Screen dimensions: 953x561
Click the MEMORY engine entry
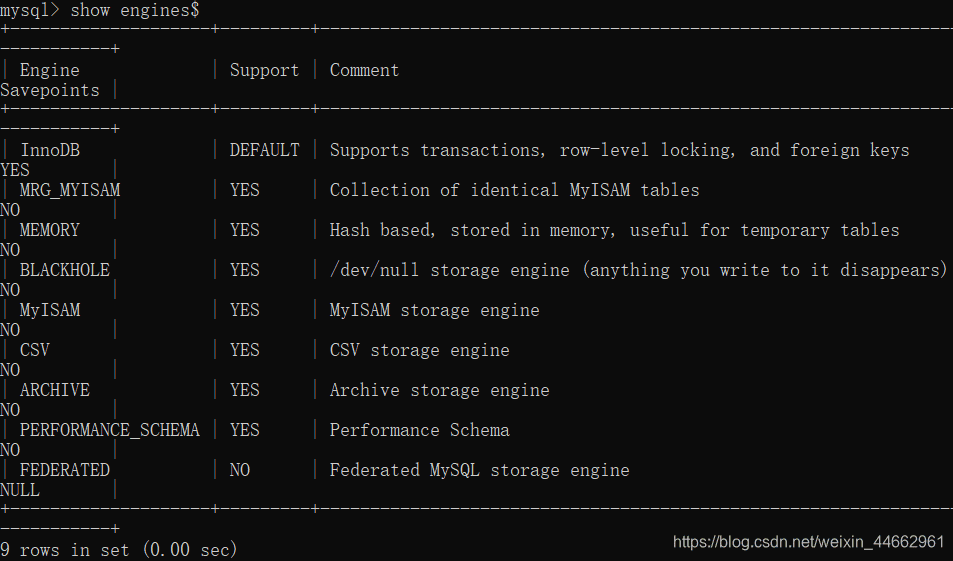click(49, 230)
